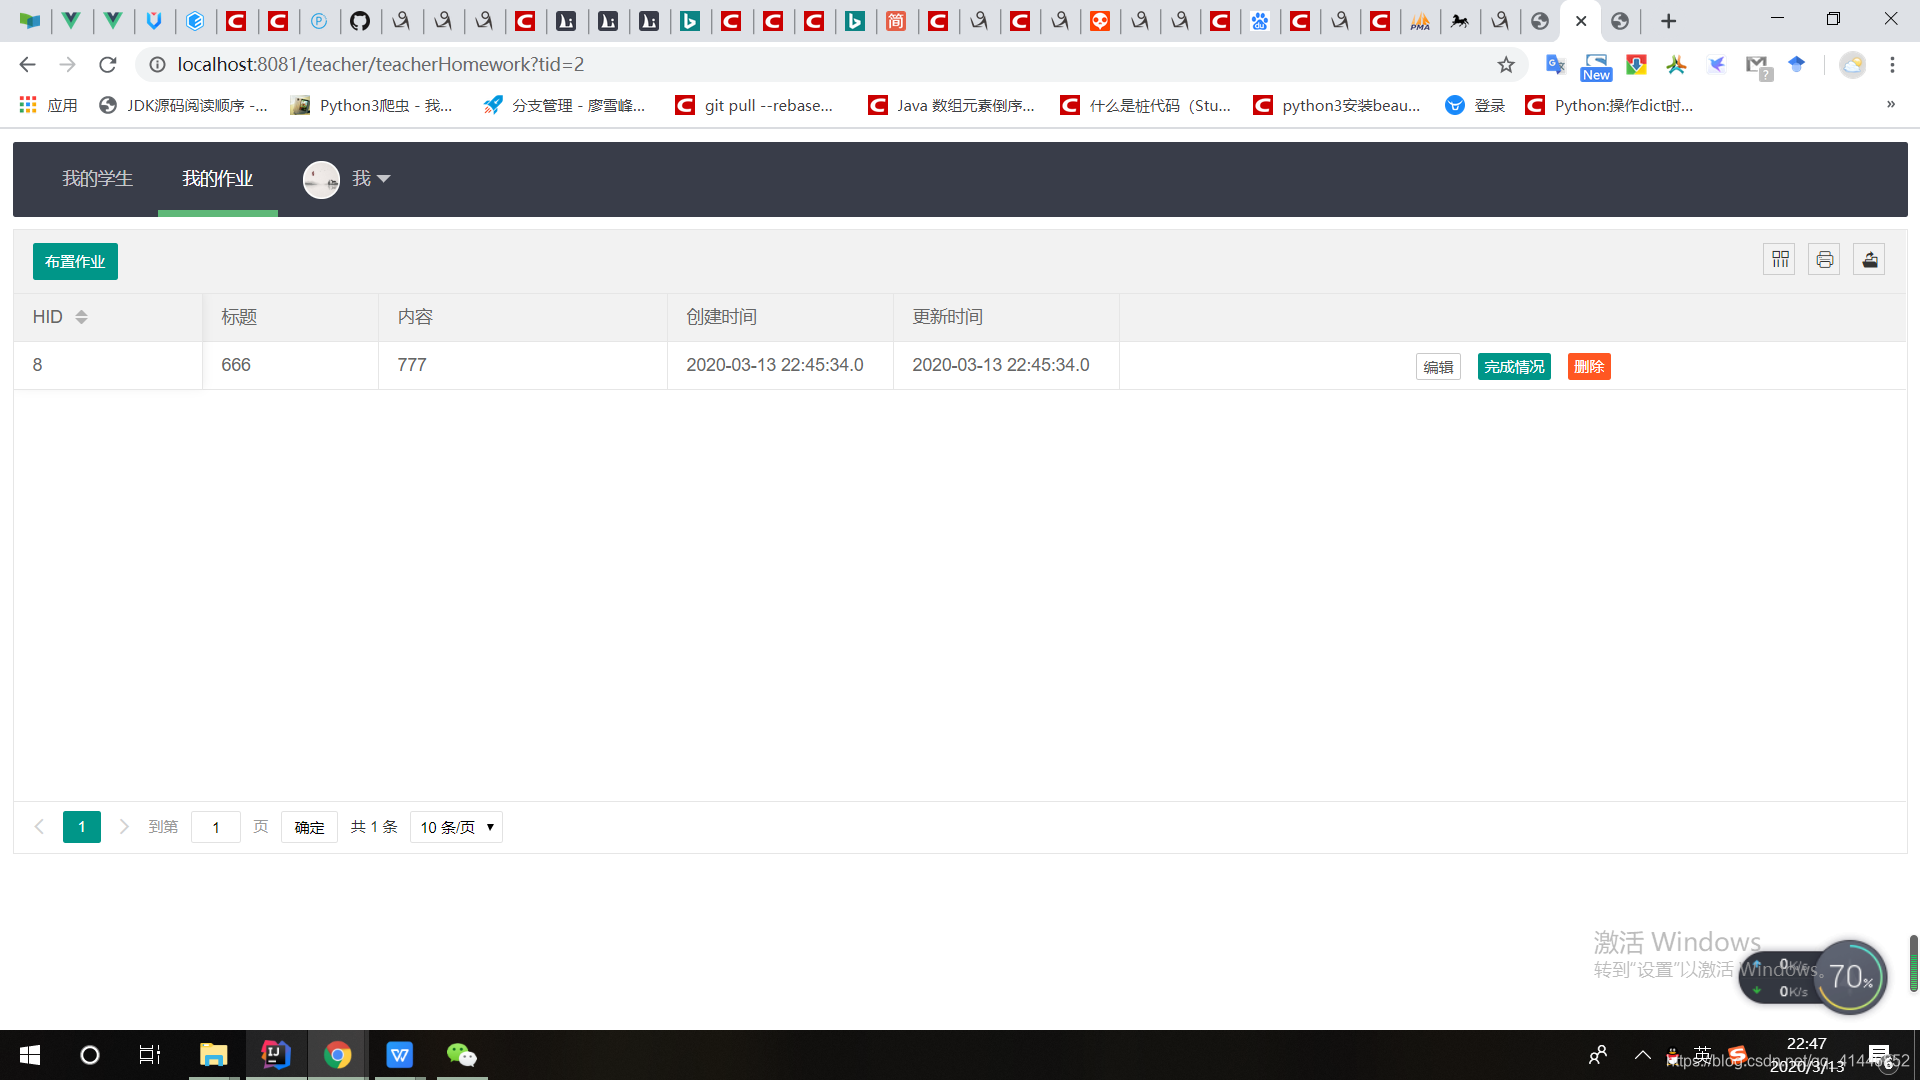Click the 编辑 button in row 8

[x=1438, y=367]
